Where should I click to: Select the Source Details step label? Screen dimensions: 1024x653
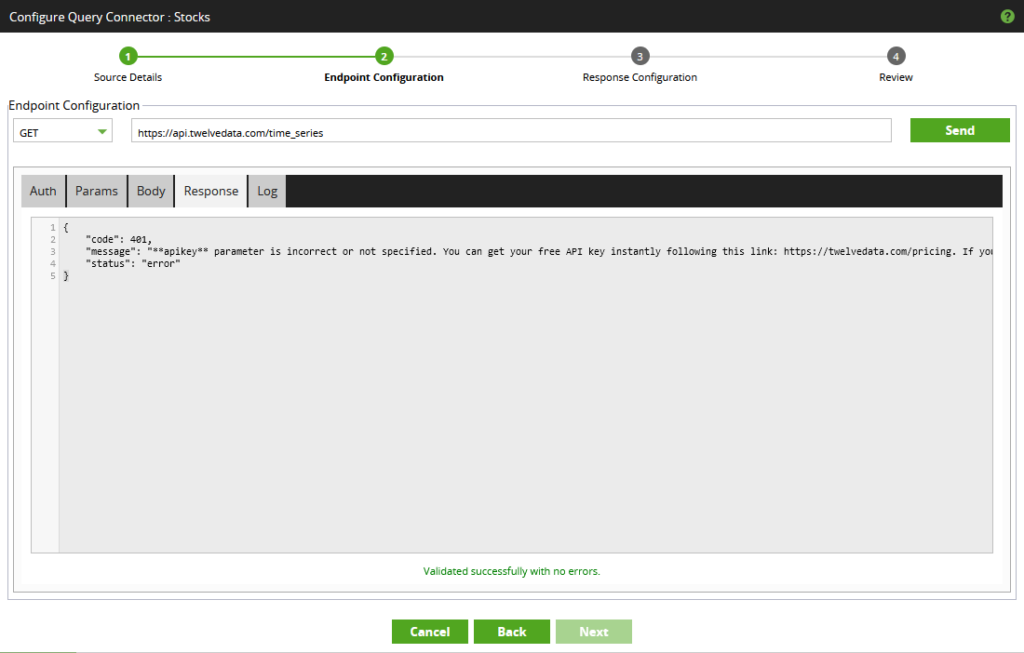point(127,77)
